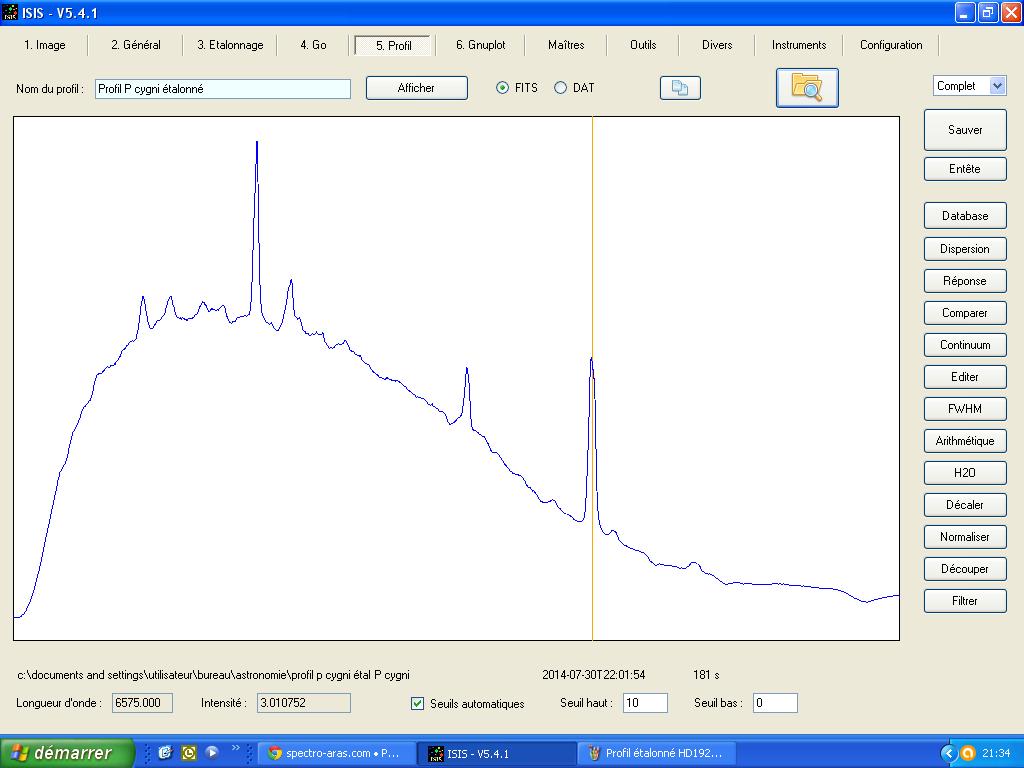Launch media player from quick launch bar

click(212, 752)
